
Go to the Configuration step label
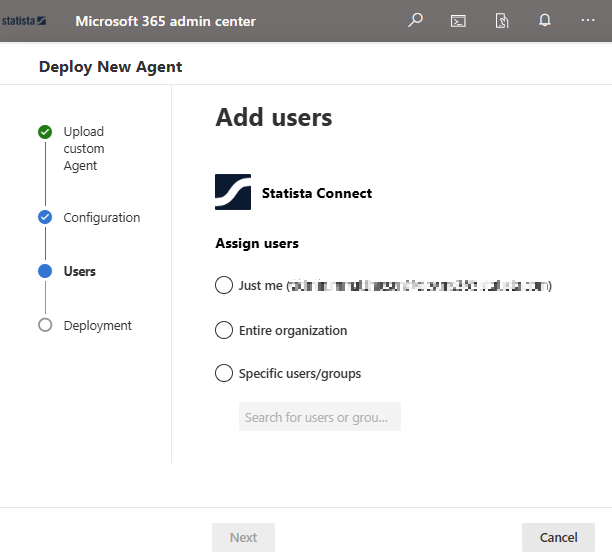[x=102, y=217]
